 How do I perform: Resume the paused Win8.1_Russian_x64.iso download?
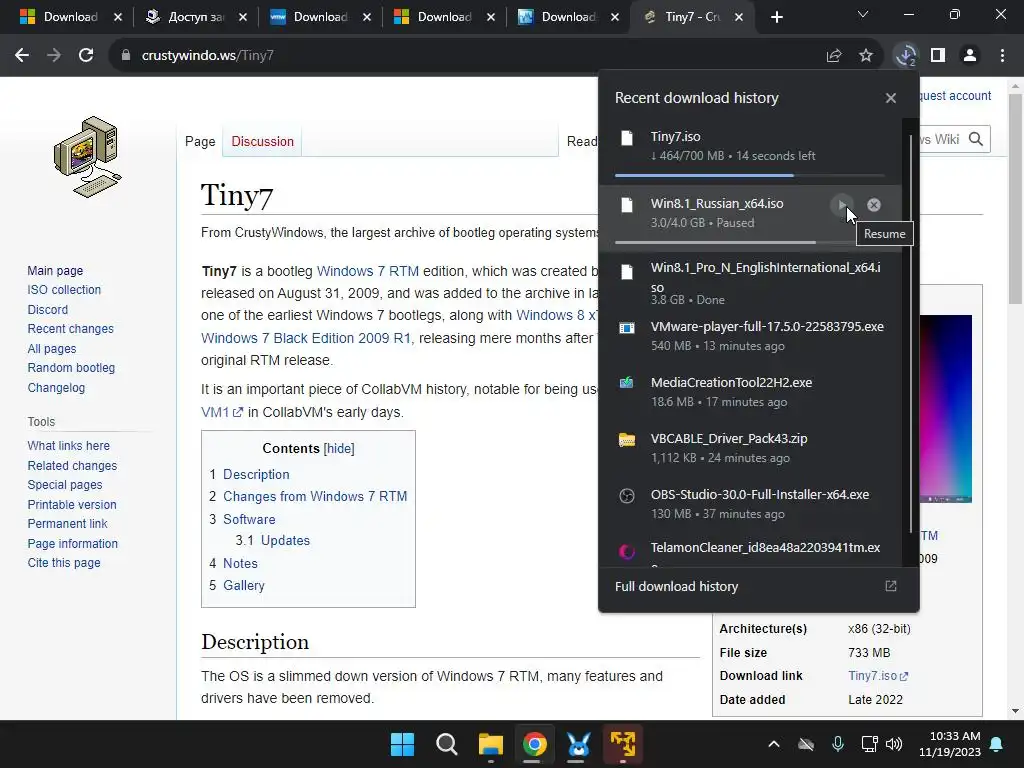click(842, 205)
